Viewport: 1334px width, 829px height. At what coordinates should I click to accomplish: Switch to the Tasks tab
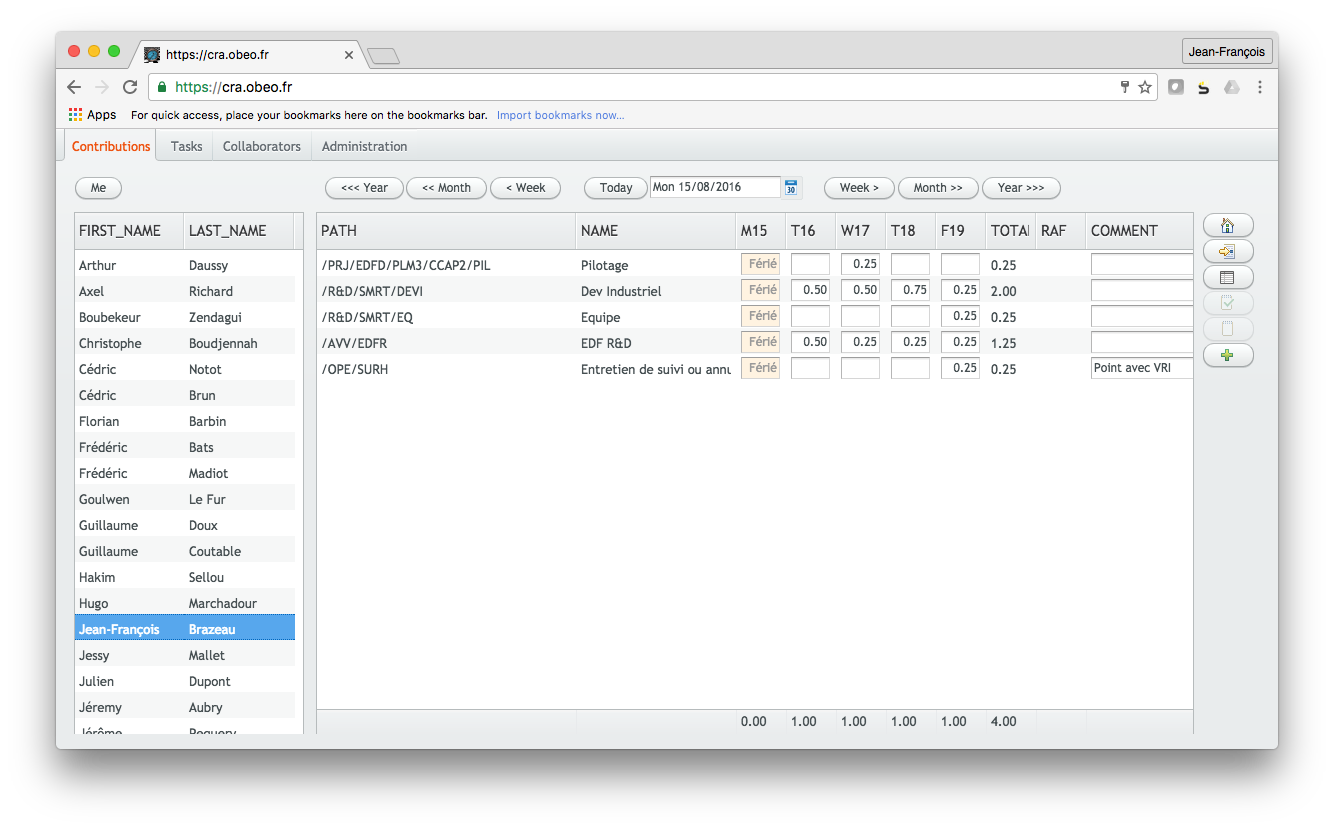coord(186,146)
